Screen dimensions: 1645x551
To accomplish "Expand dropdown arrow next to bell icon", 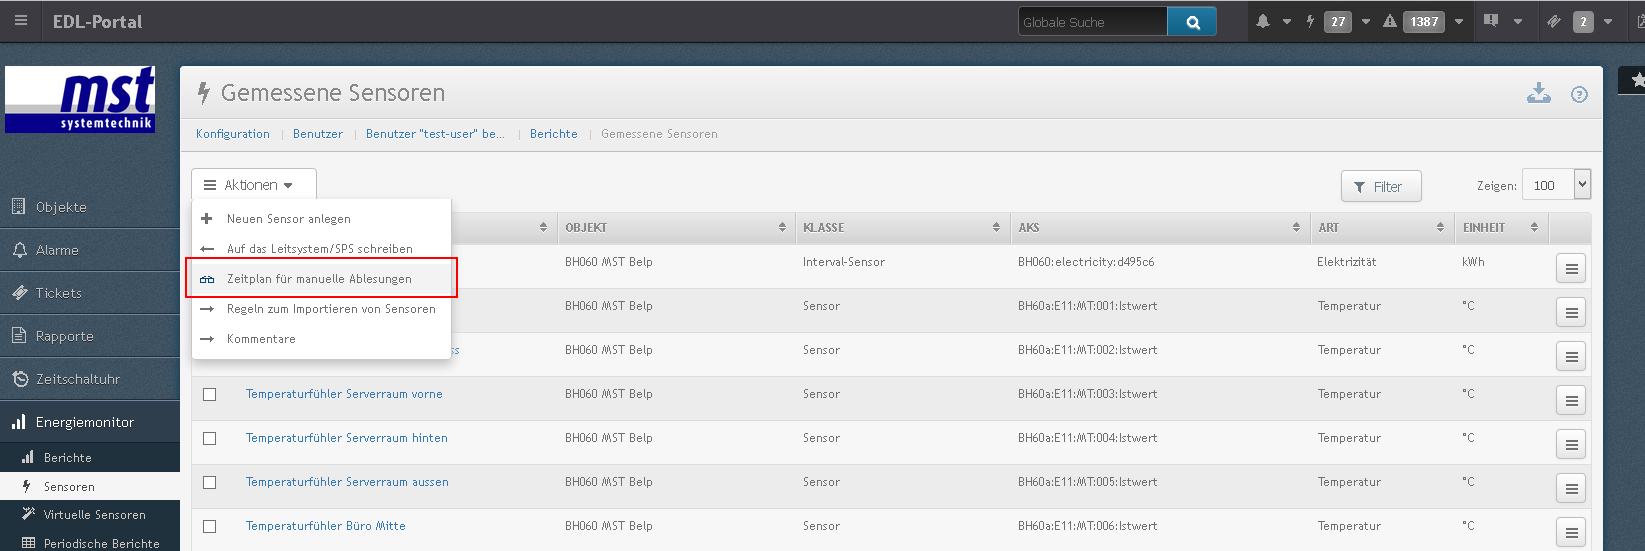I will (1287, 21).
